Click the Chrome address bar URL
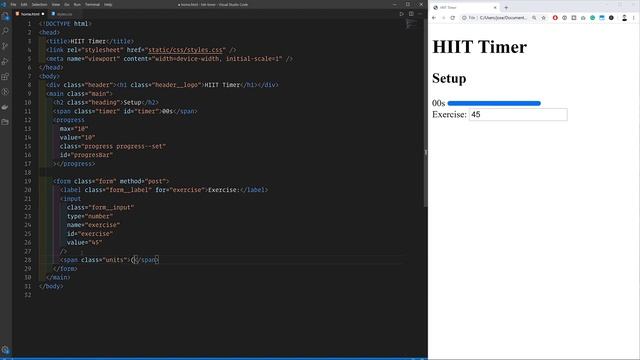 point(503,18)
